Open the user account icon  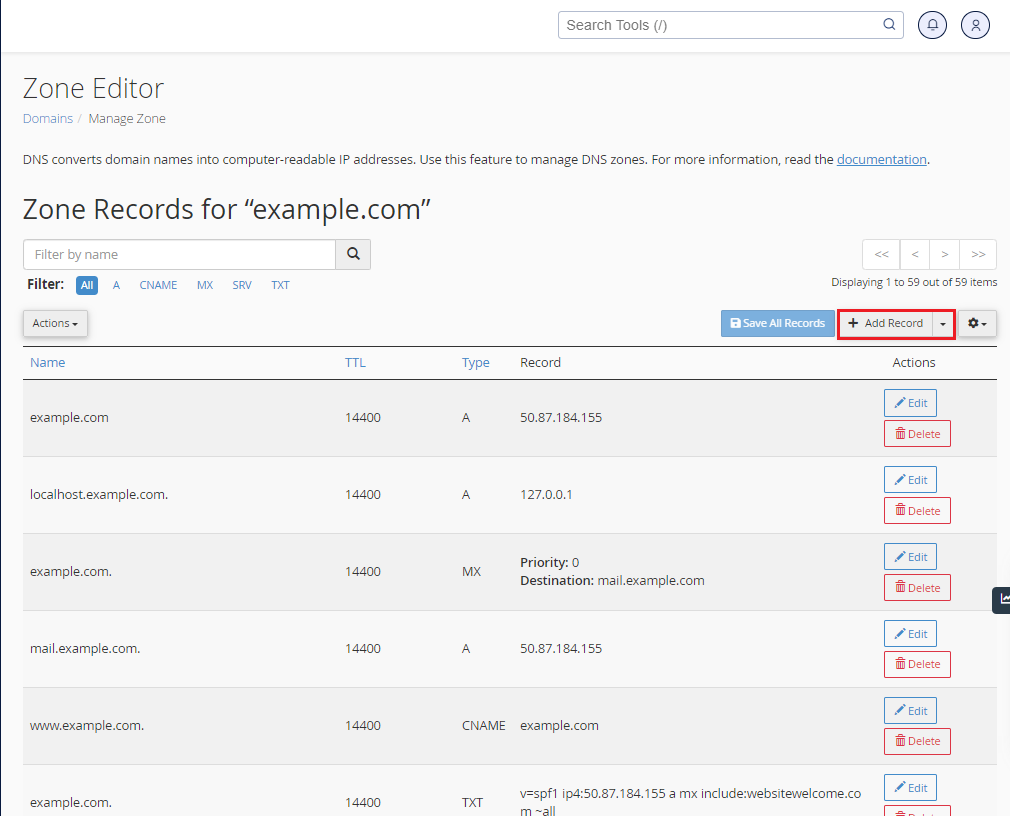tap(975, 25)
